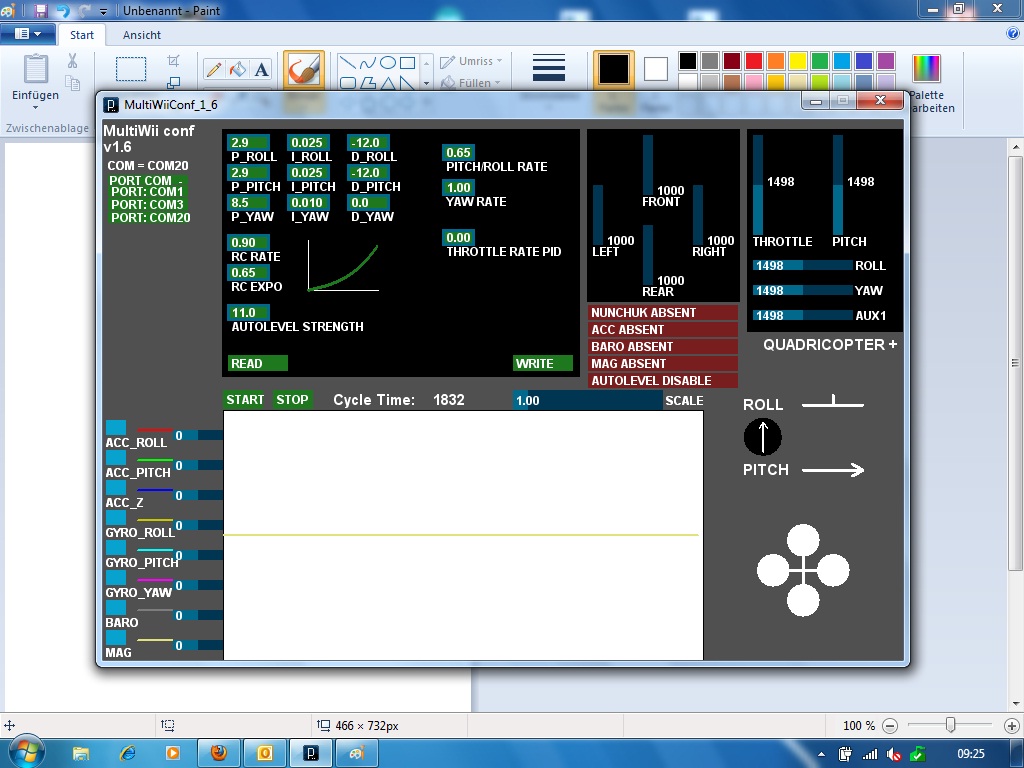Click the Brushes tool icon

303,70
